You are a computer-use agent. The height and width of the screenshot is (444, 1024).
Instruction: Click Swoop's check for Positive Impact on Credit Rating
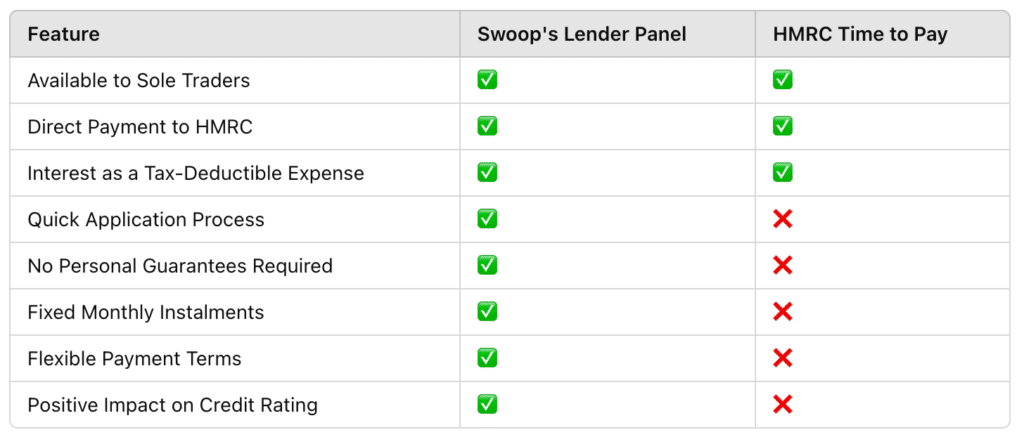pos(487,405)
